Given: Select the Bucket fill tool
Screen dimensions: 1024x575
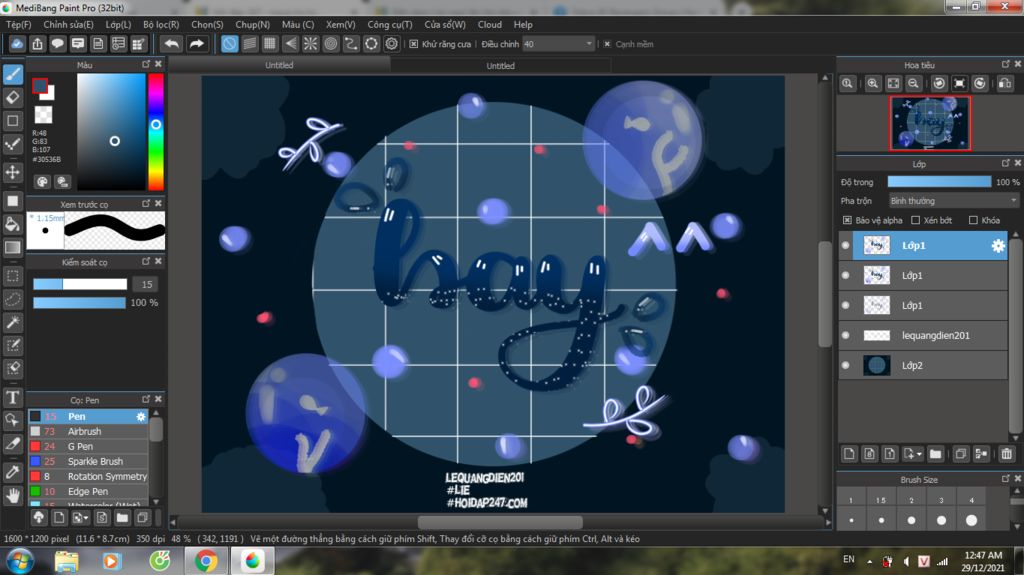Looking at the screenshot, I should pyautogui.click(x=13, y=225).
